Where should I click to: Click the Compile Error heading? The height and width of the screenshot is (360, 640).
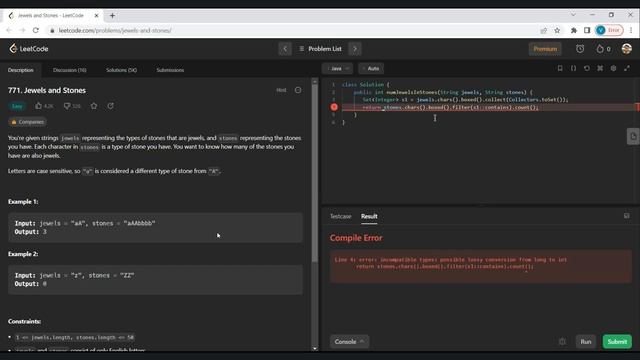[x=356, y=238]
